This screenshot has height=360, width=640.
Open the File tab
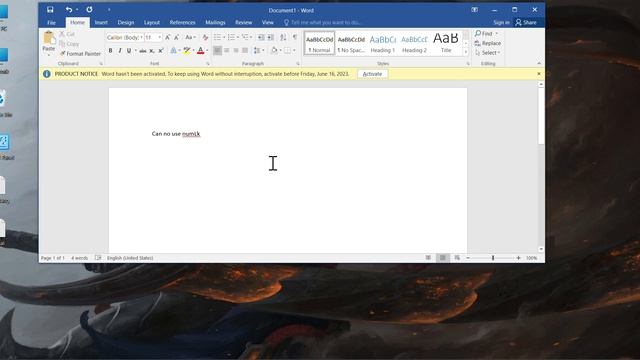point(51,22)
